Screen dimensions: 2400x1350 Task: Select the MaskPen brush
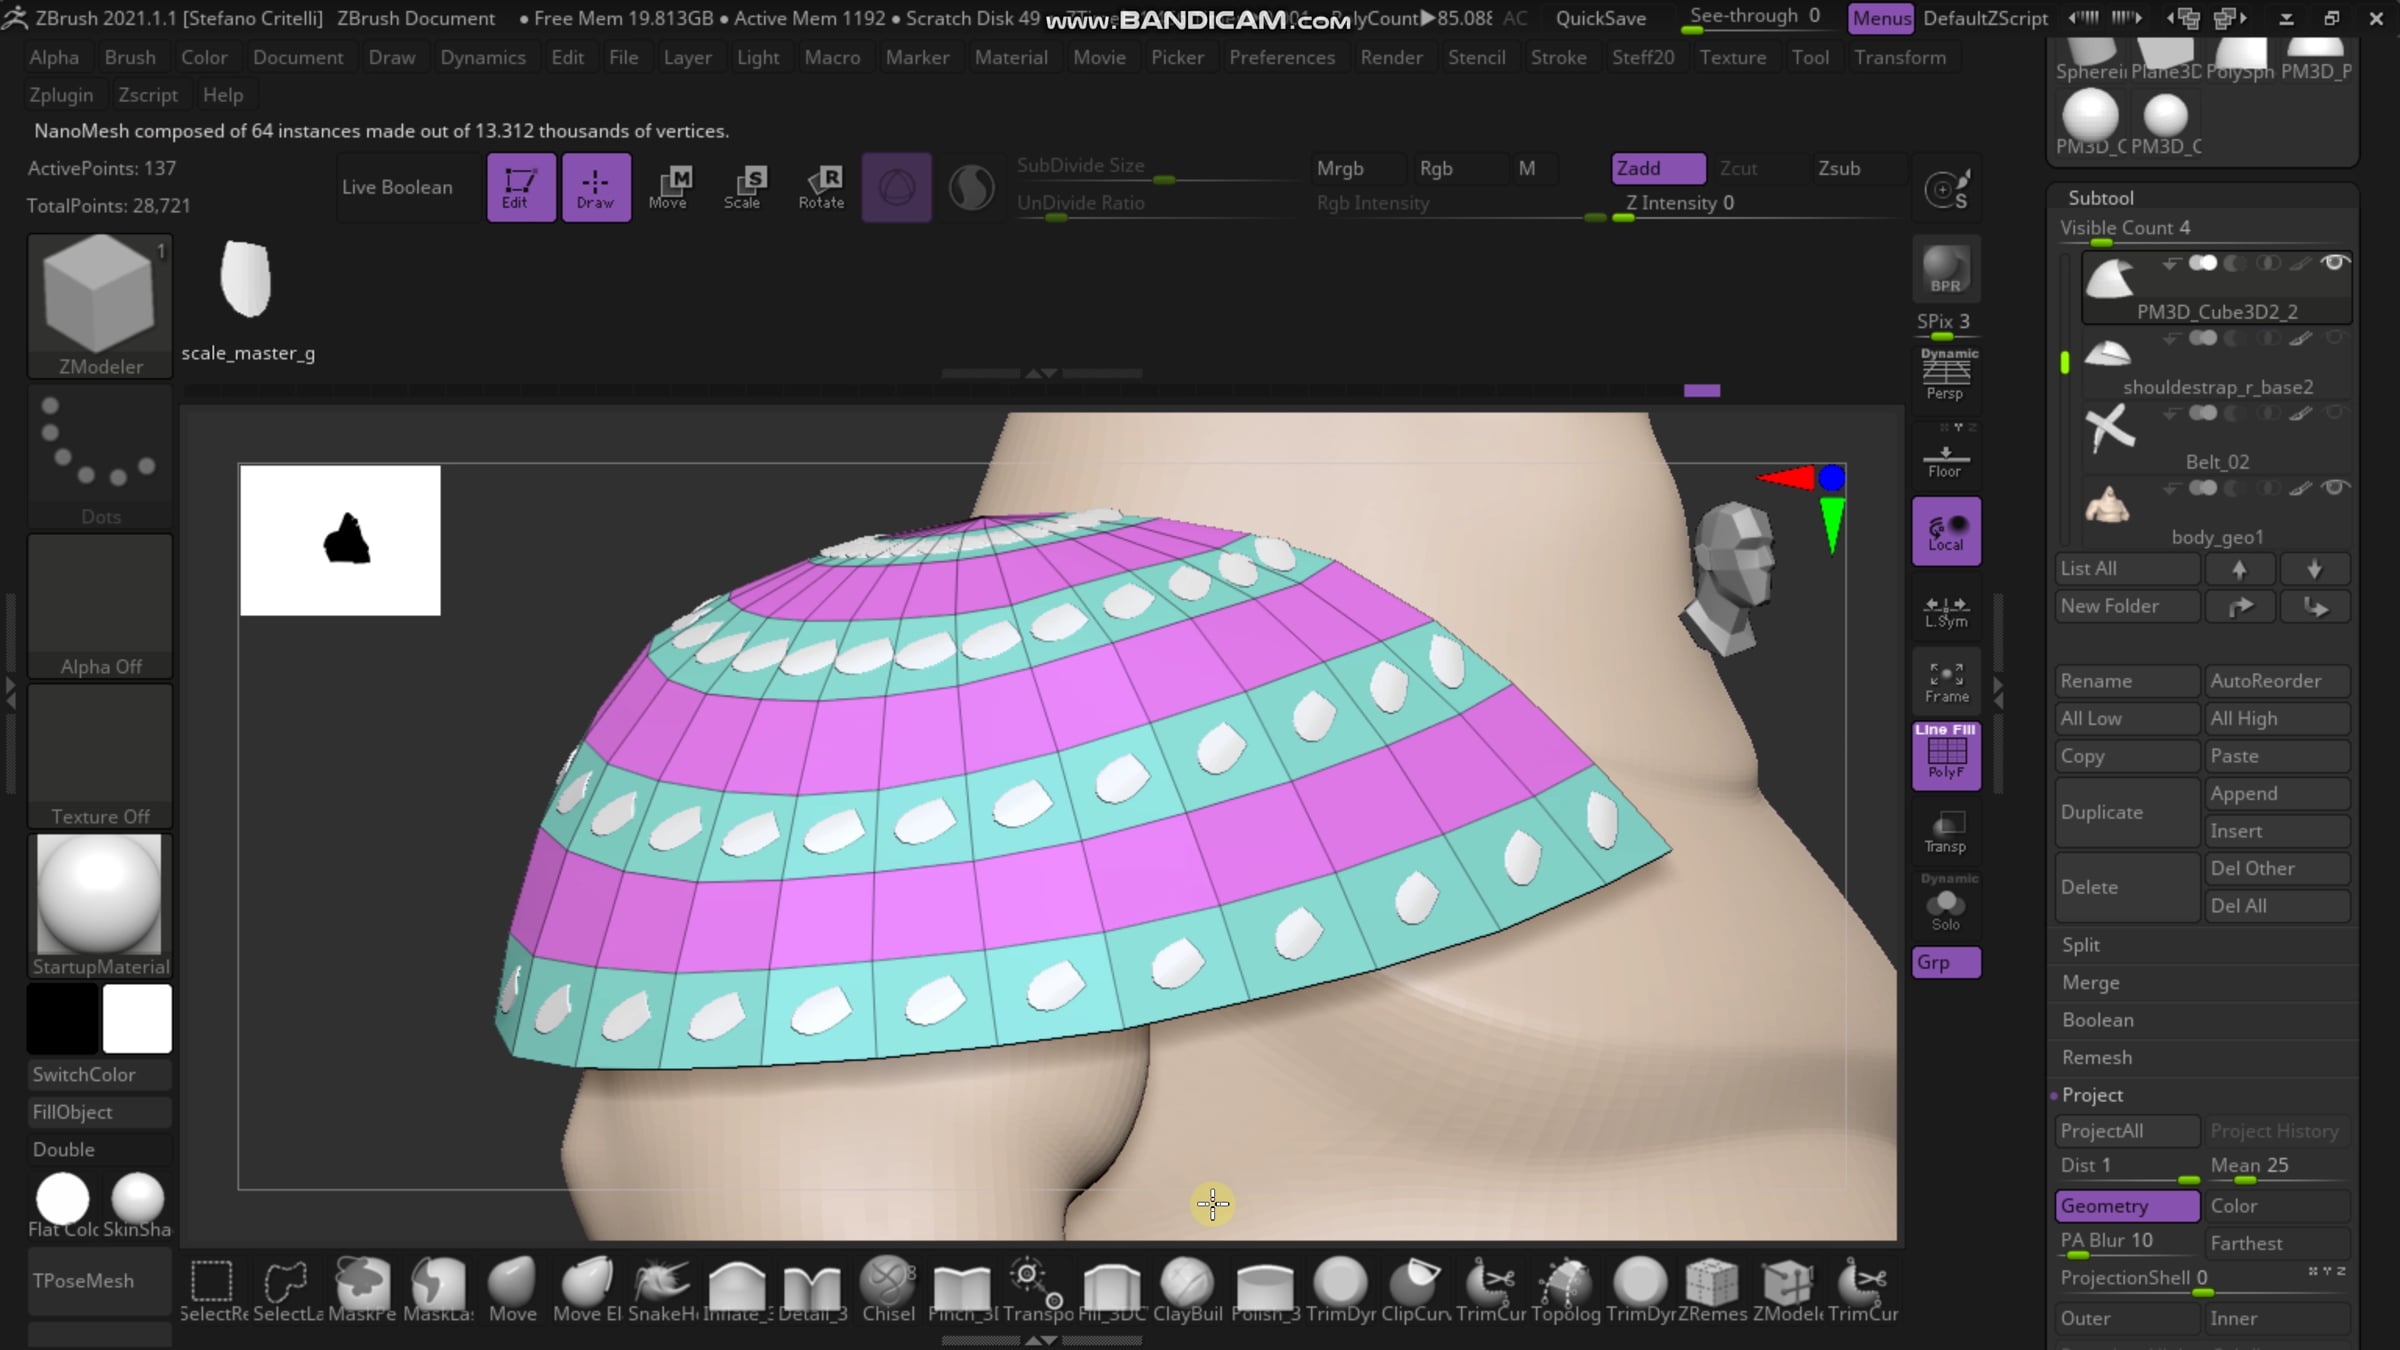(x=362, y=1290)
